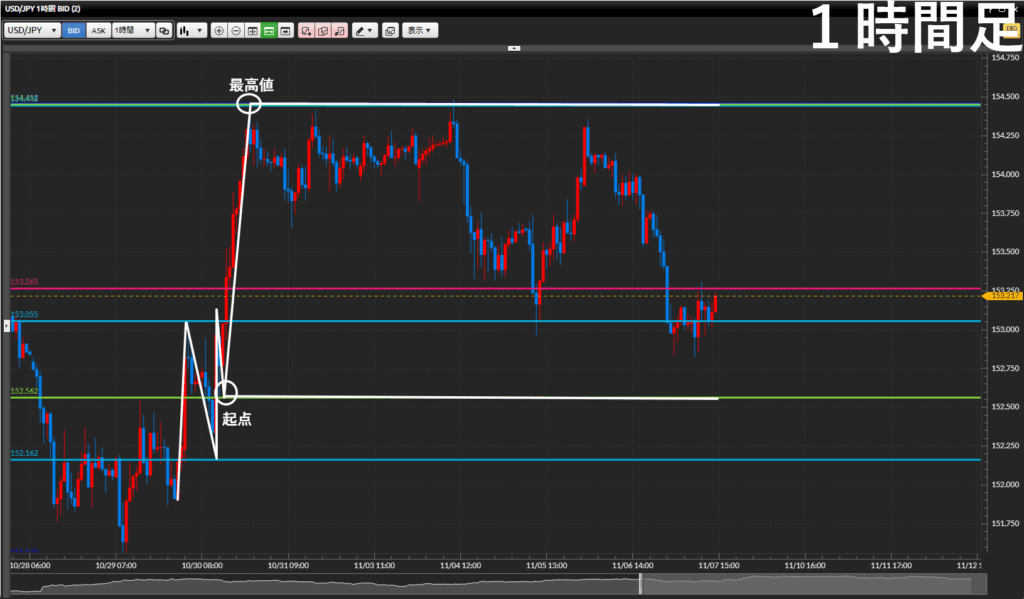This screenshot has height=599, width=1024.
Task: Click the third pink order icon
Action: coord(340,31)
